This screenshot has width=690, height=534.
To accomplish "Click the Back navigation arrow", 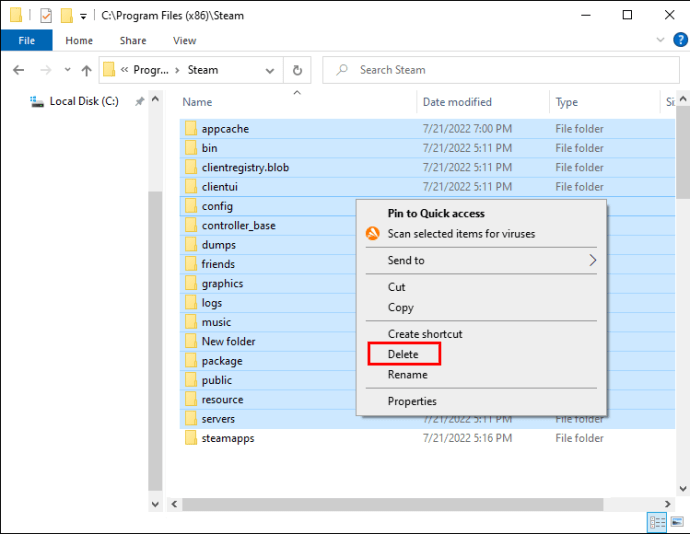I will [x=18, y=70].
